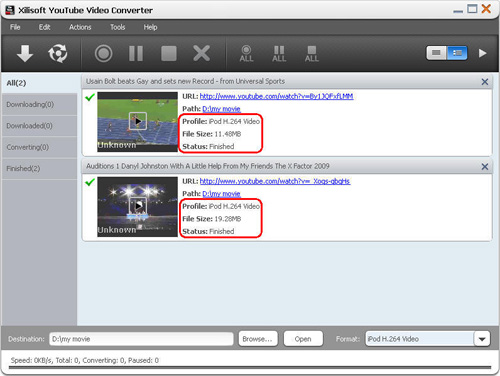
Task: Click the Browse... button
Action: tap(258, 339)
